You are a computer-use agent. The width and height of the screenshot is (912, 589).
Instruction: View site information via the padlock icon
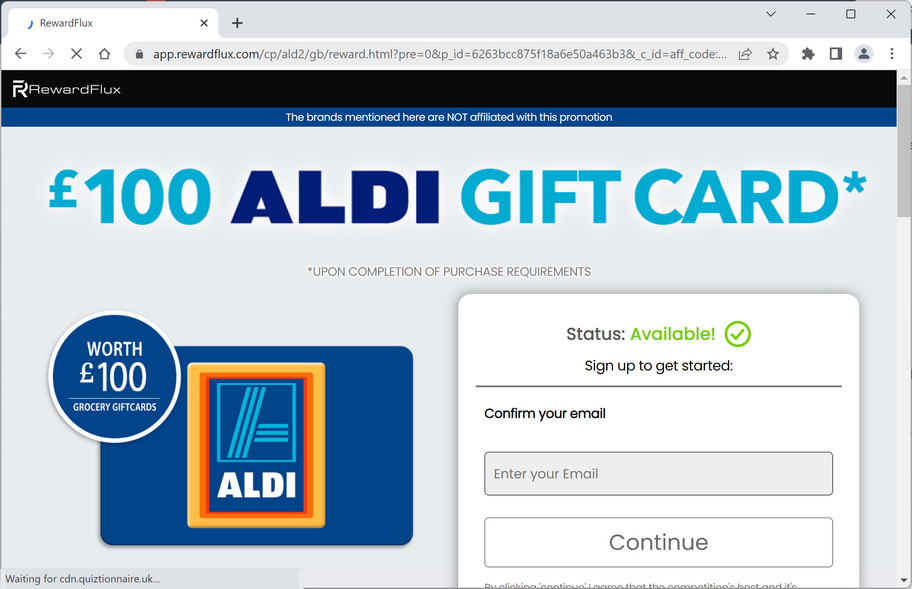[x=139, y=54]
